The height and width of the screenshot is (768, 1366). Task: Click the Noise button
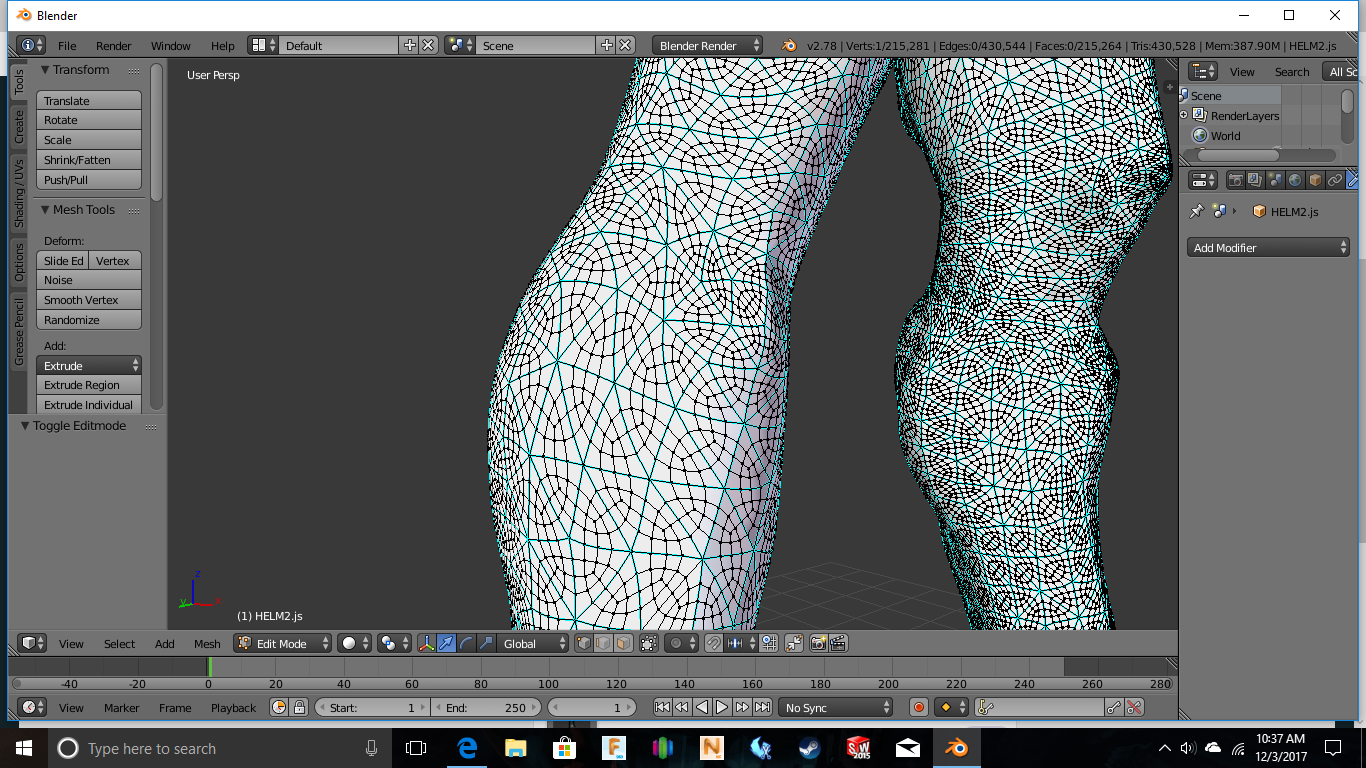[x=89, y=280]
